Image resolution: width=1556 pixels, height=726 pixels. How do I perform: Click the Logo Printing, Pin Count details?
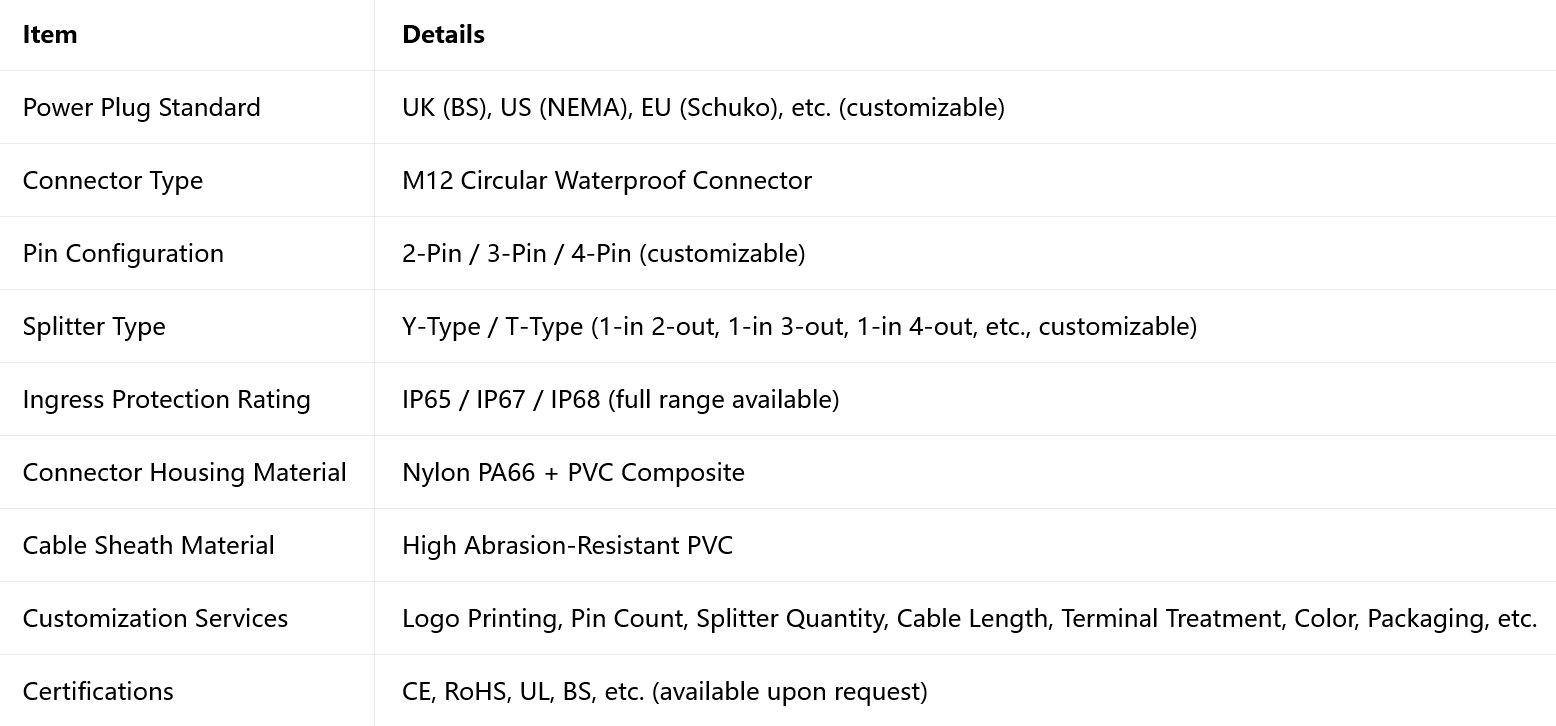click(x=969, y=619)
